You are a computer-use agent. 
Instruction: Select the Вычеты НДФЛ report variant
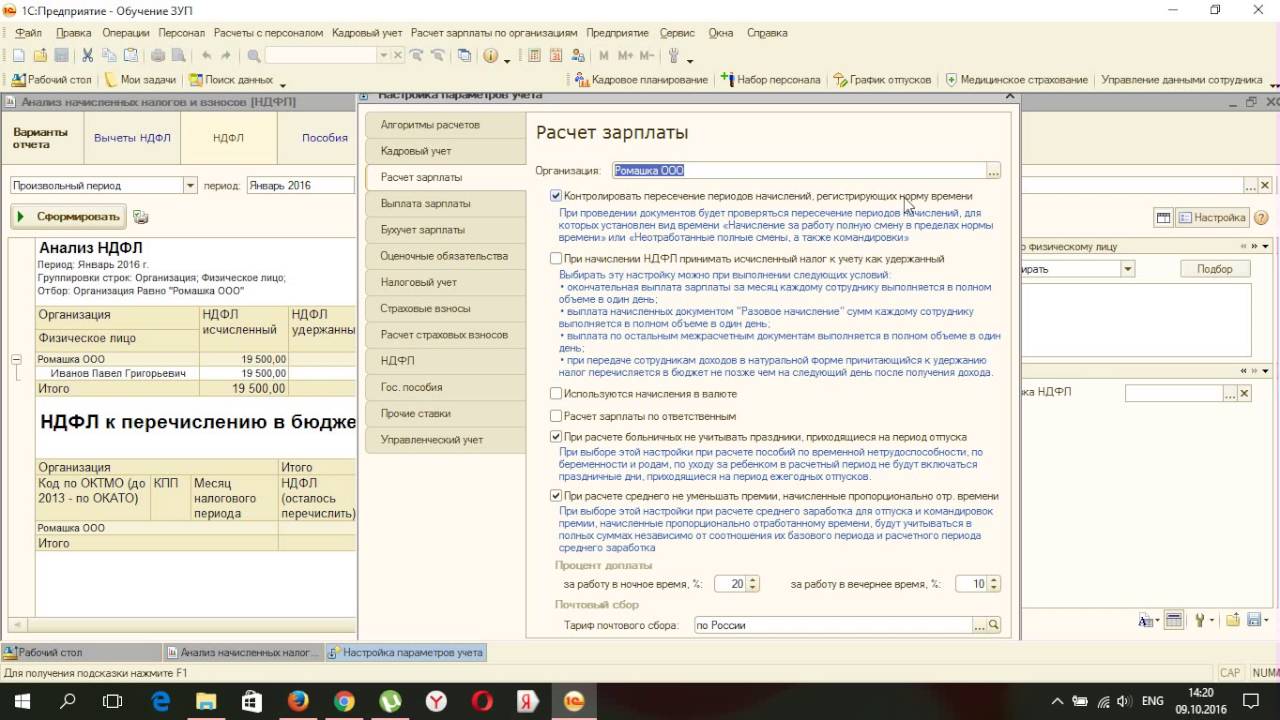(x=132, y=138)
